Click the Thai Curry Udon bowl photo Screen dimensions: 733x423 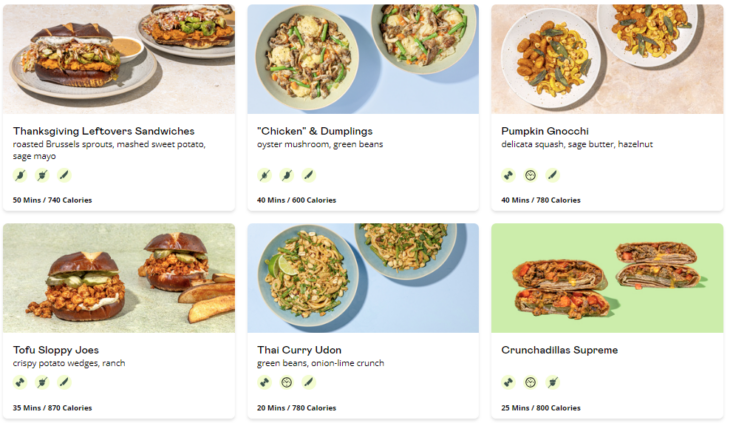(362, 278)
